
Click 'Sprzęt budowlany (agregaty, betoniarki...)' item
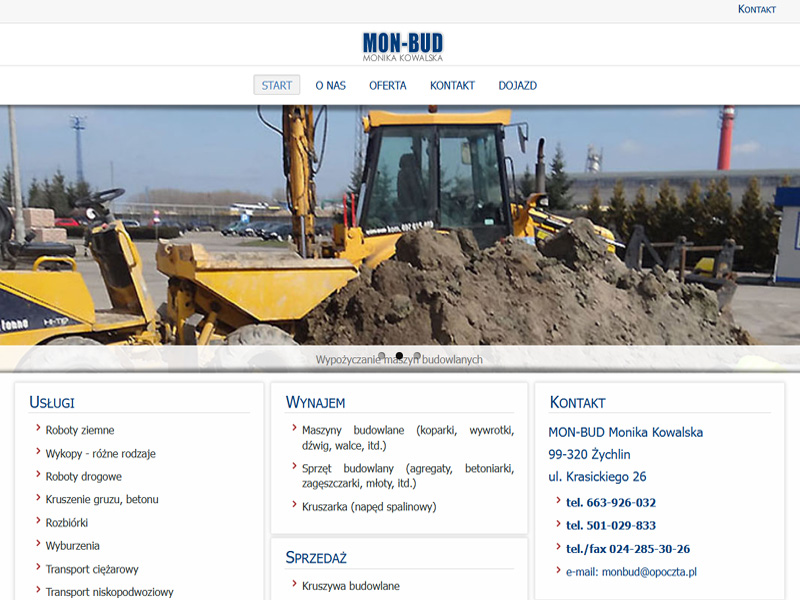408,476
